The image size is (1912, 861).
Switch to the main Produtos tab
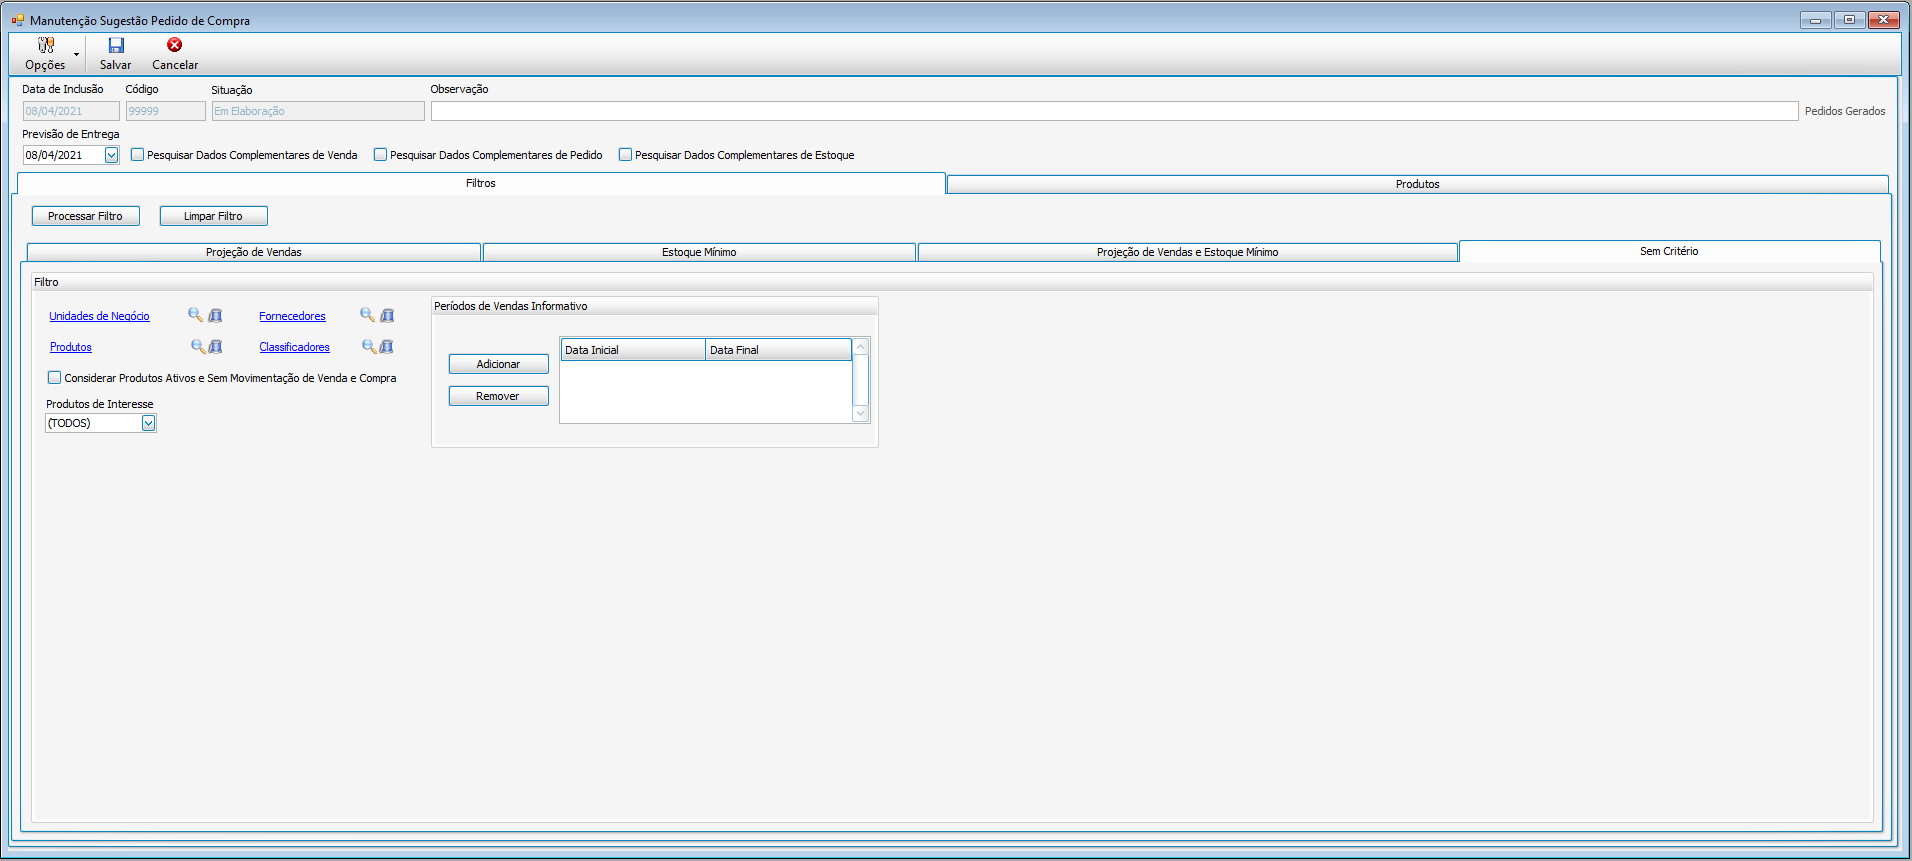[x=1418, y=184]
